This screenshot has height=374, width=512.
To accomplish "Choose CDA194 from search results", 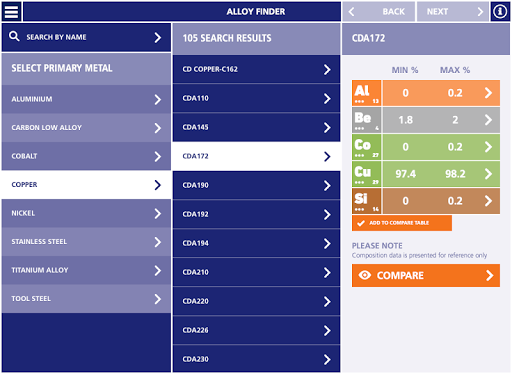I will click(x=256, y=243).
